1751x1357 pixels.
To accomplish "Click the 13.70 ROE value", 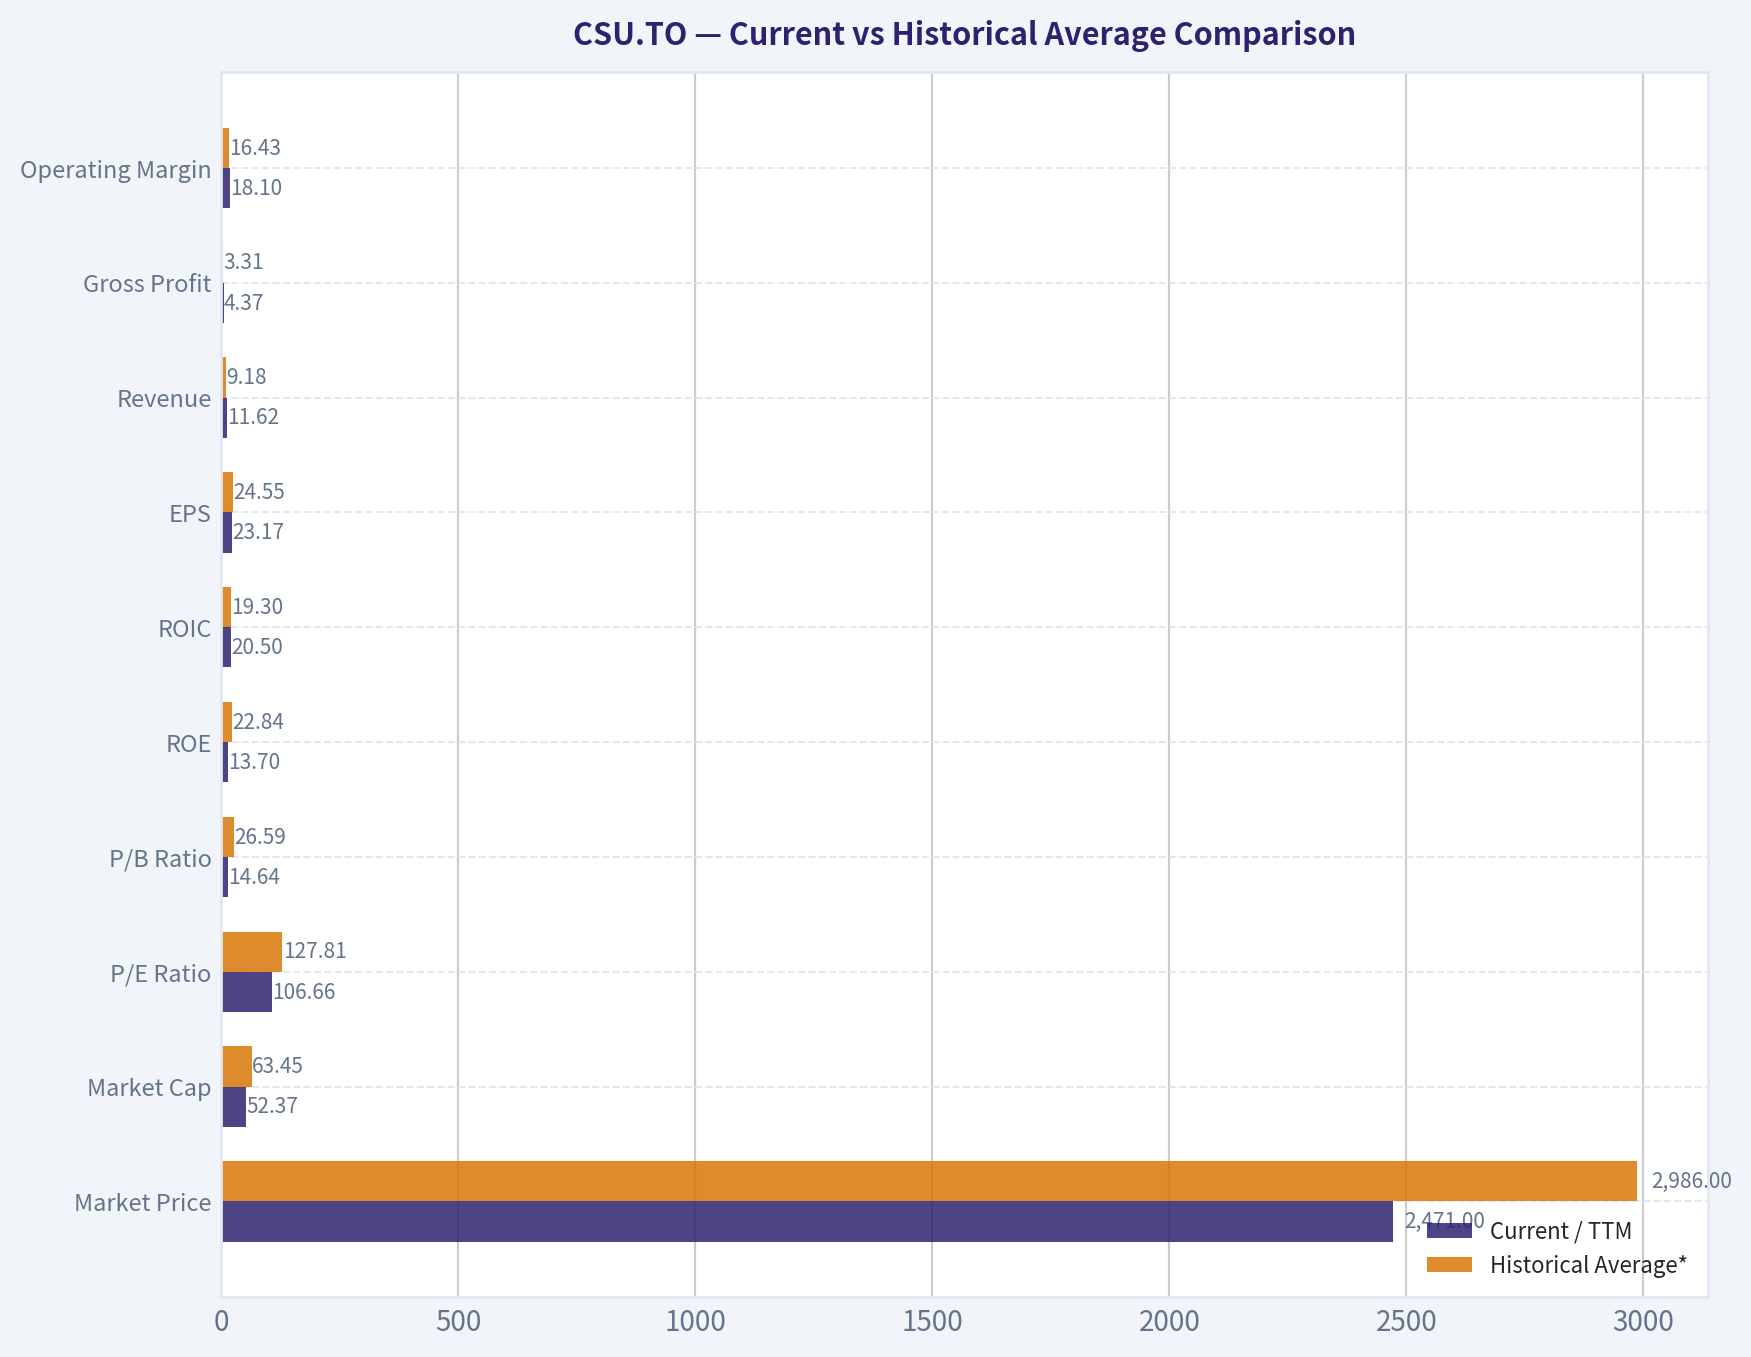I will pos(255,762).
